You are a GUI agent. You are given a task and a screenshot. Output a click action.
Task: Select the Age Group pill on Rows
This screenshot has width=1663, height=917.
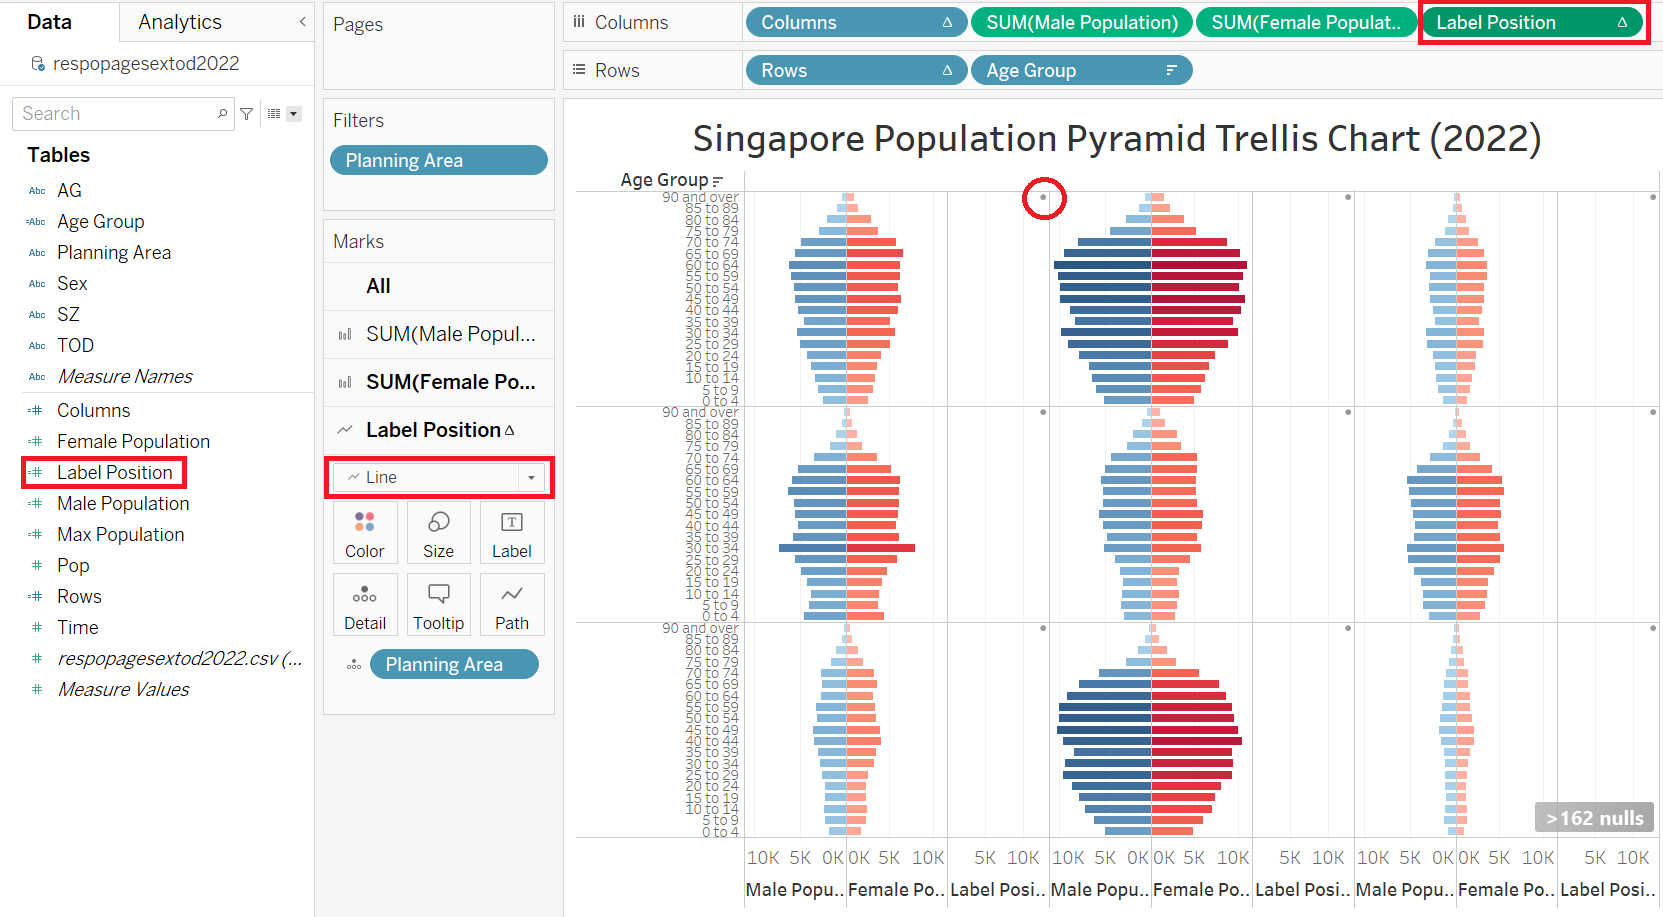(x=1080, y=70)
